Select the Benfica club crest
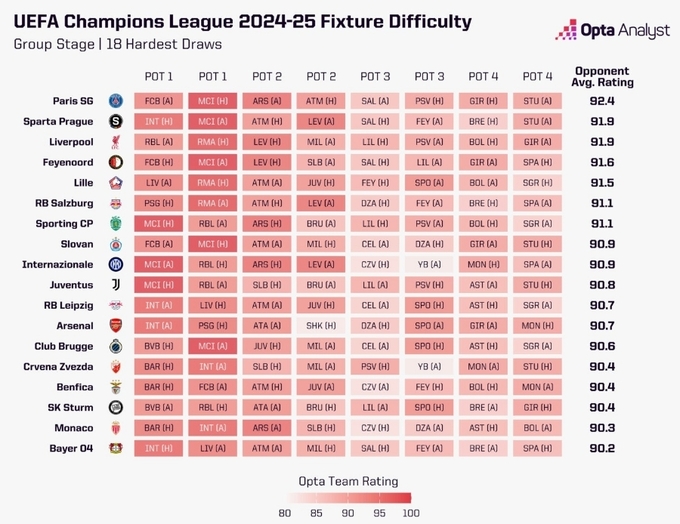Screen dimensions: 680x524 click(116, 387)
